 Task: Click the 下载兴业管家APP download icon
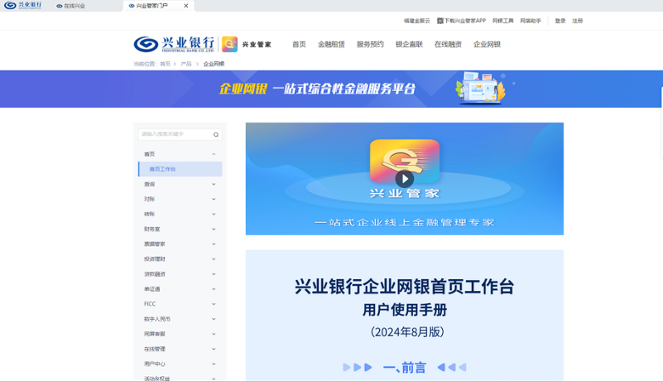pos(440,20)
